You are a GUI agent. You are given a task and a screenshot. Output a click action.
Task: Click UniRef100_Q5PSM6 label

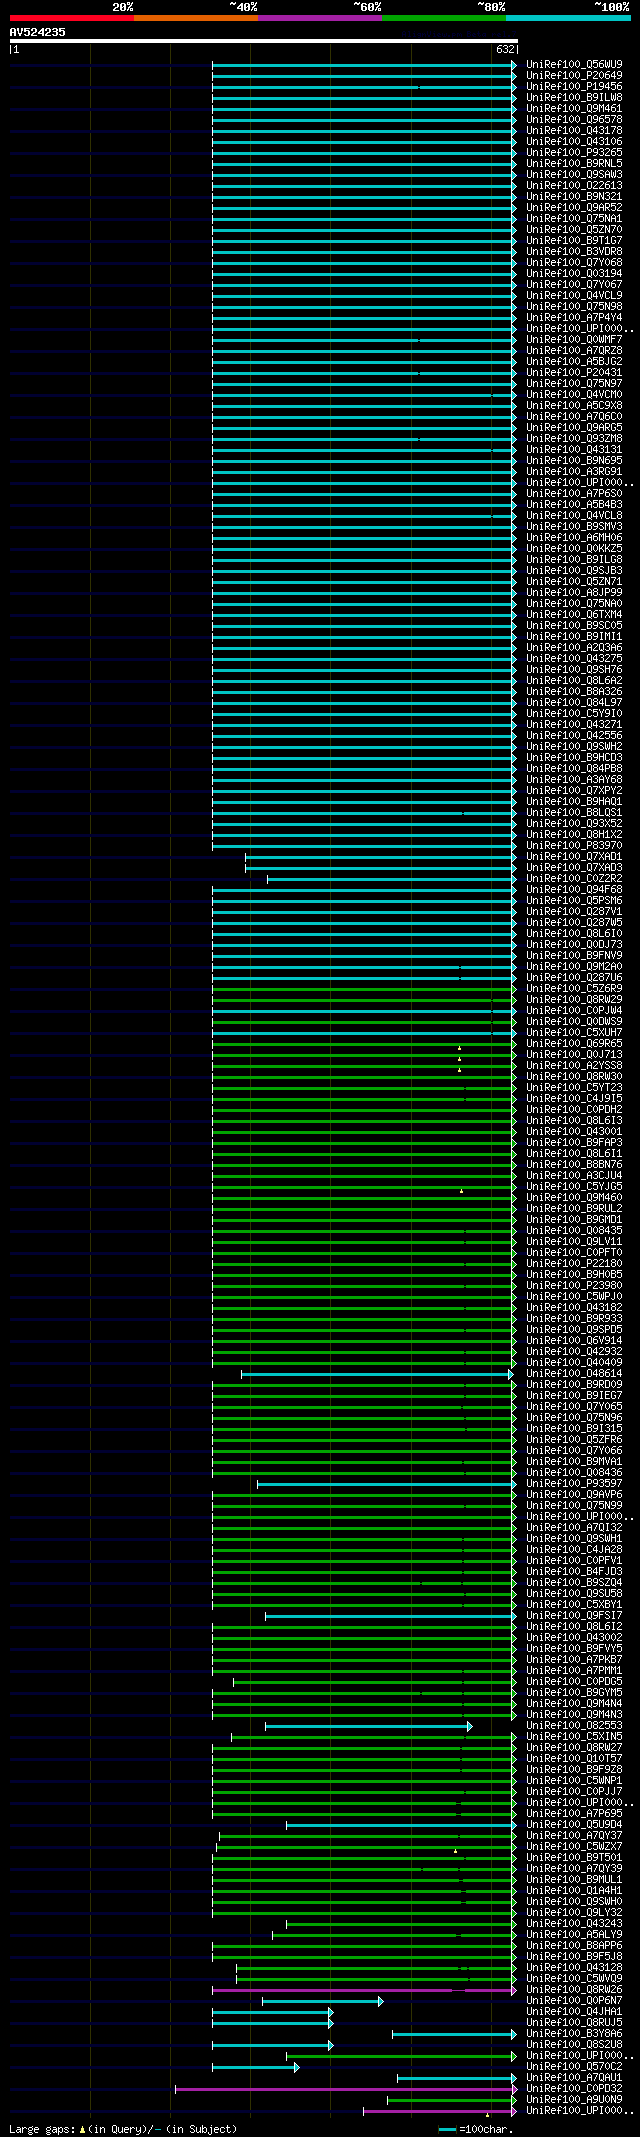coord(574,900)
